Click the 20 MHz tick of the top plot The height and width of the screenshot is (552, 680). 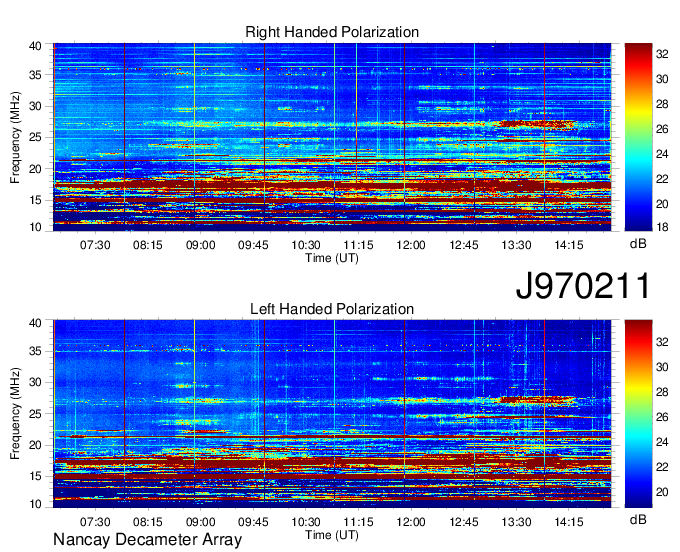[35, 169]
